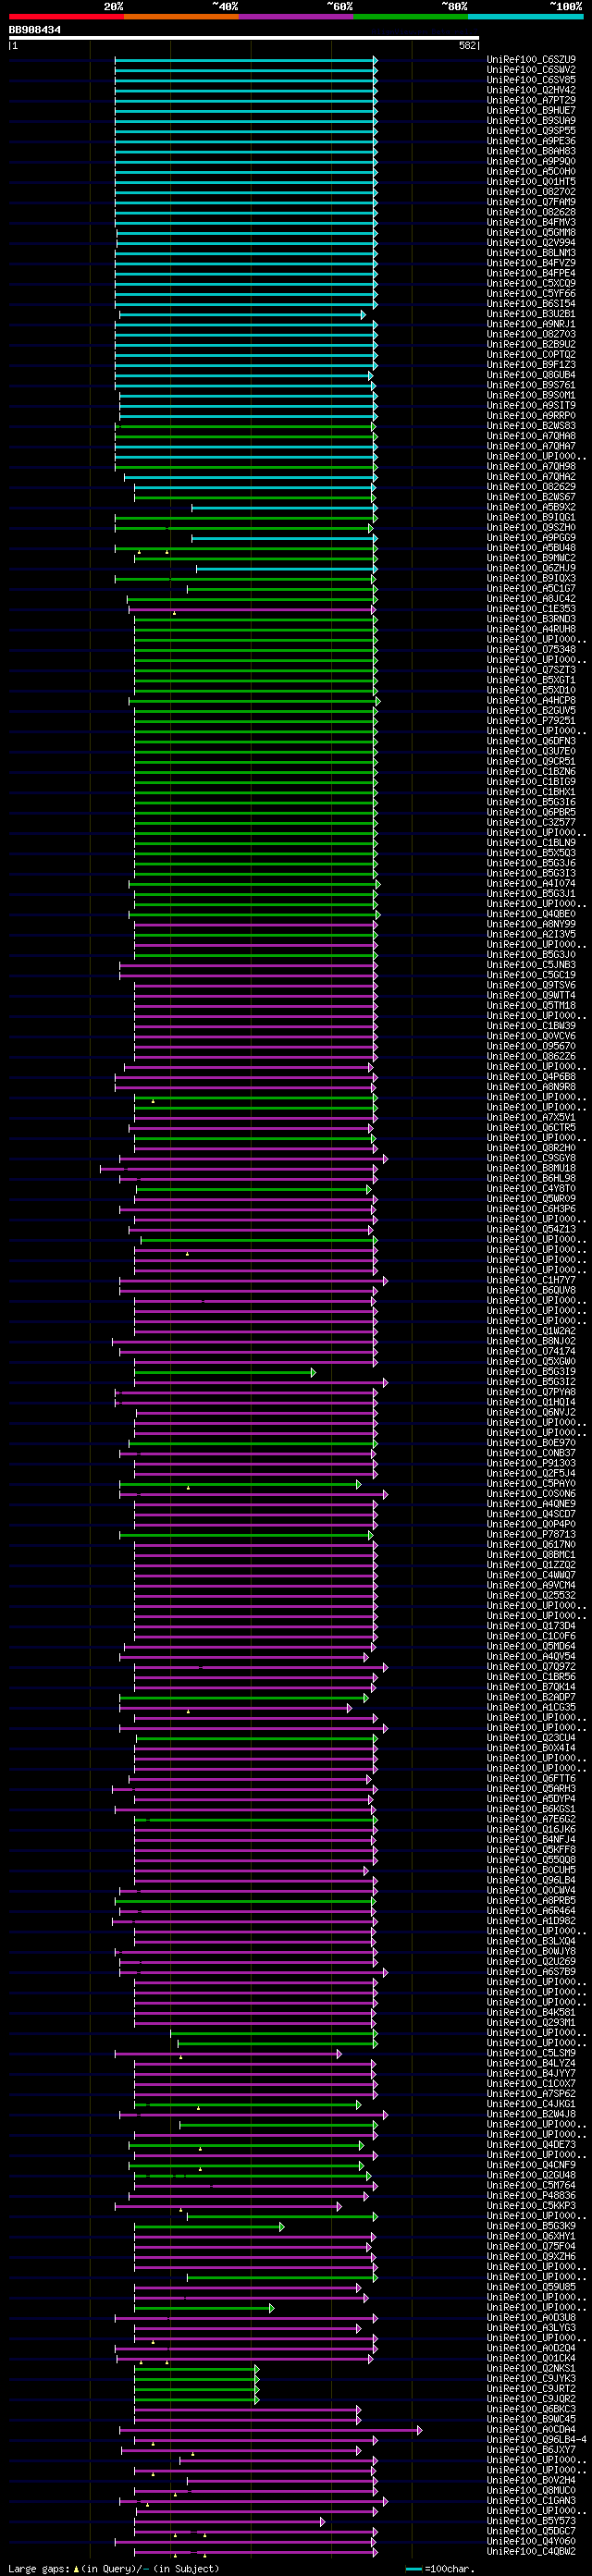Click the shorter cyan alignment bar of UniRef100_B3U2B1

[242, 315]
